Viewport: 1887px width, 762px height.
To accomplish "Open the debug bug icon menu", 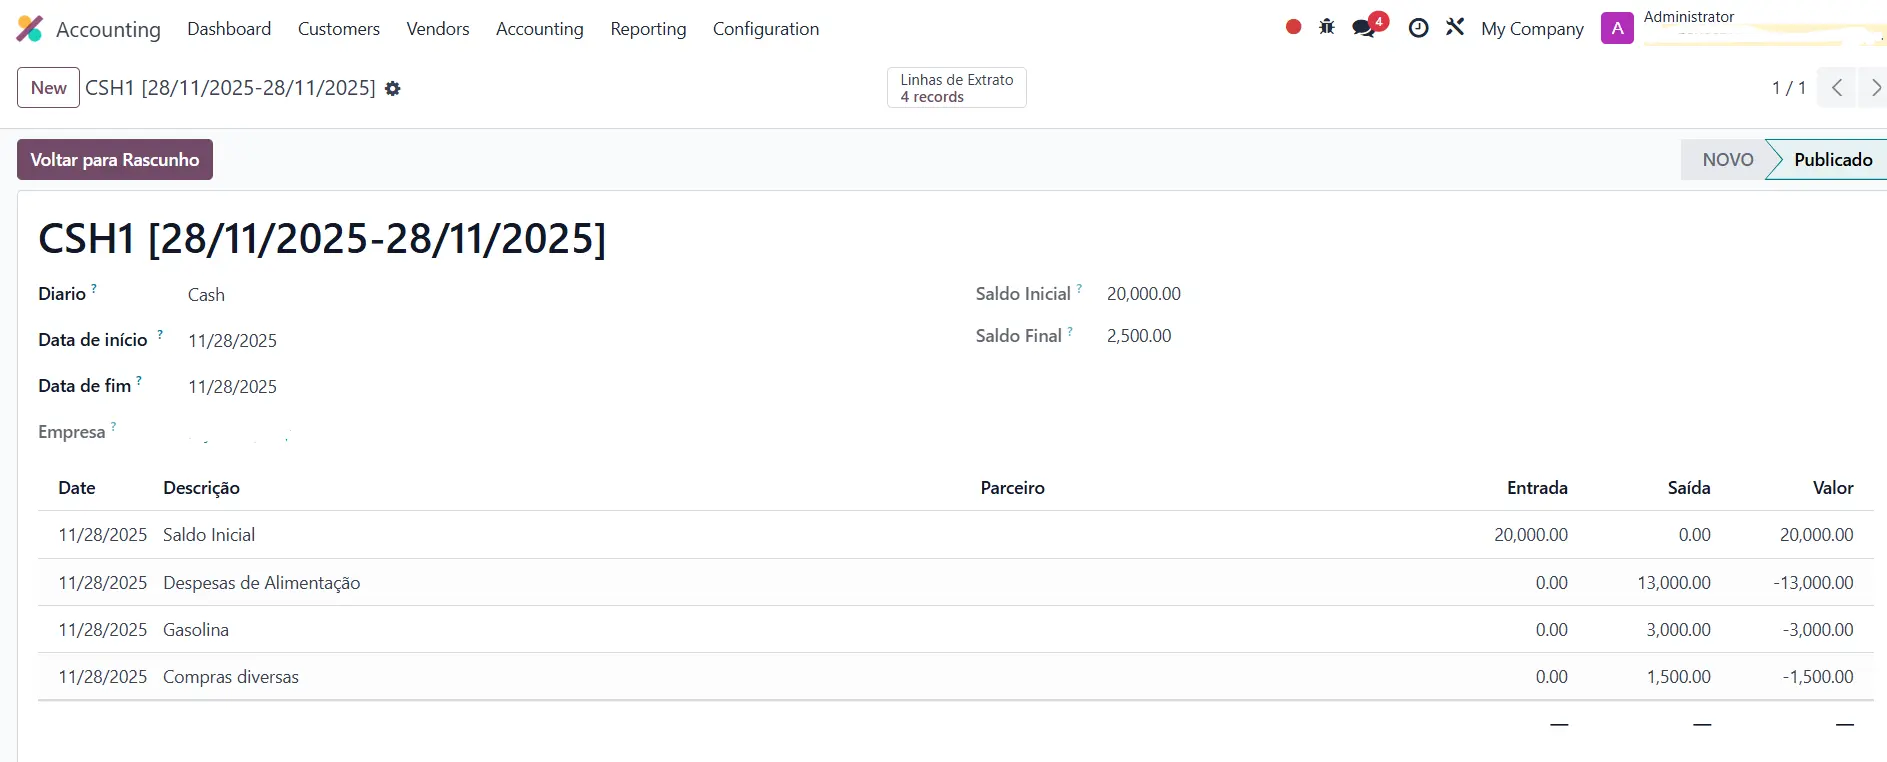I will pos(1327,28).
